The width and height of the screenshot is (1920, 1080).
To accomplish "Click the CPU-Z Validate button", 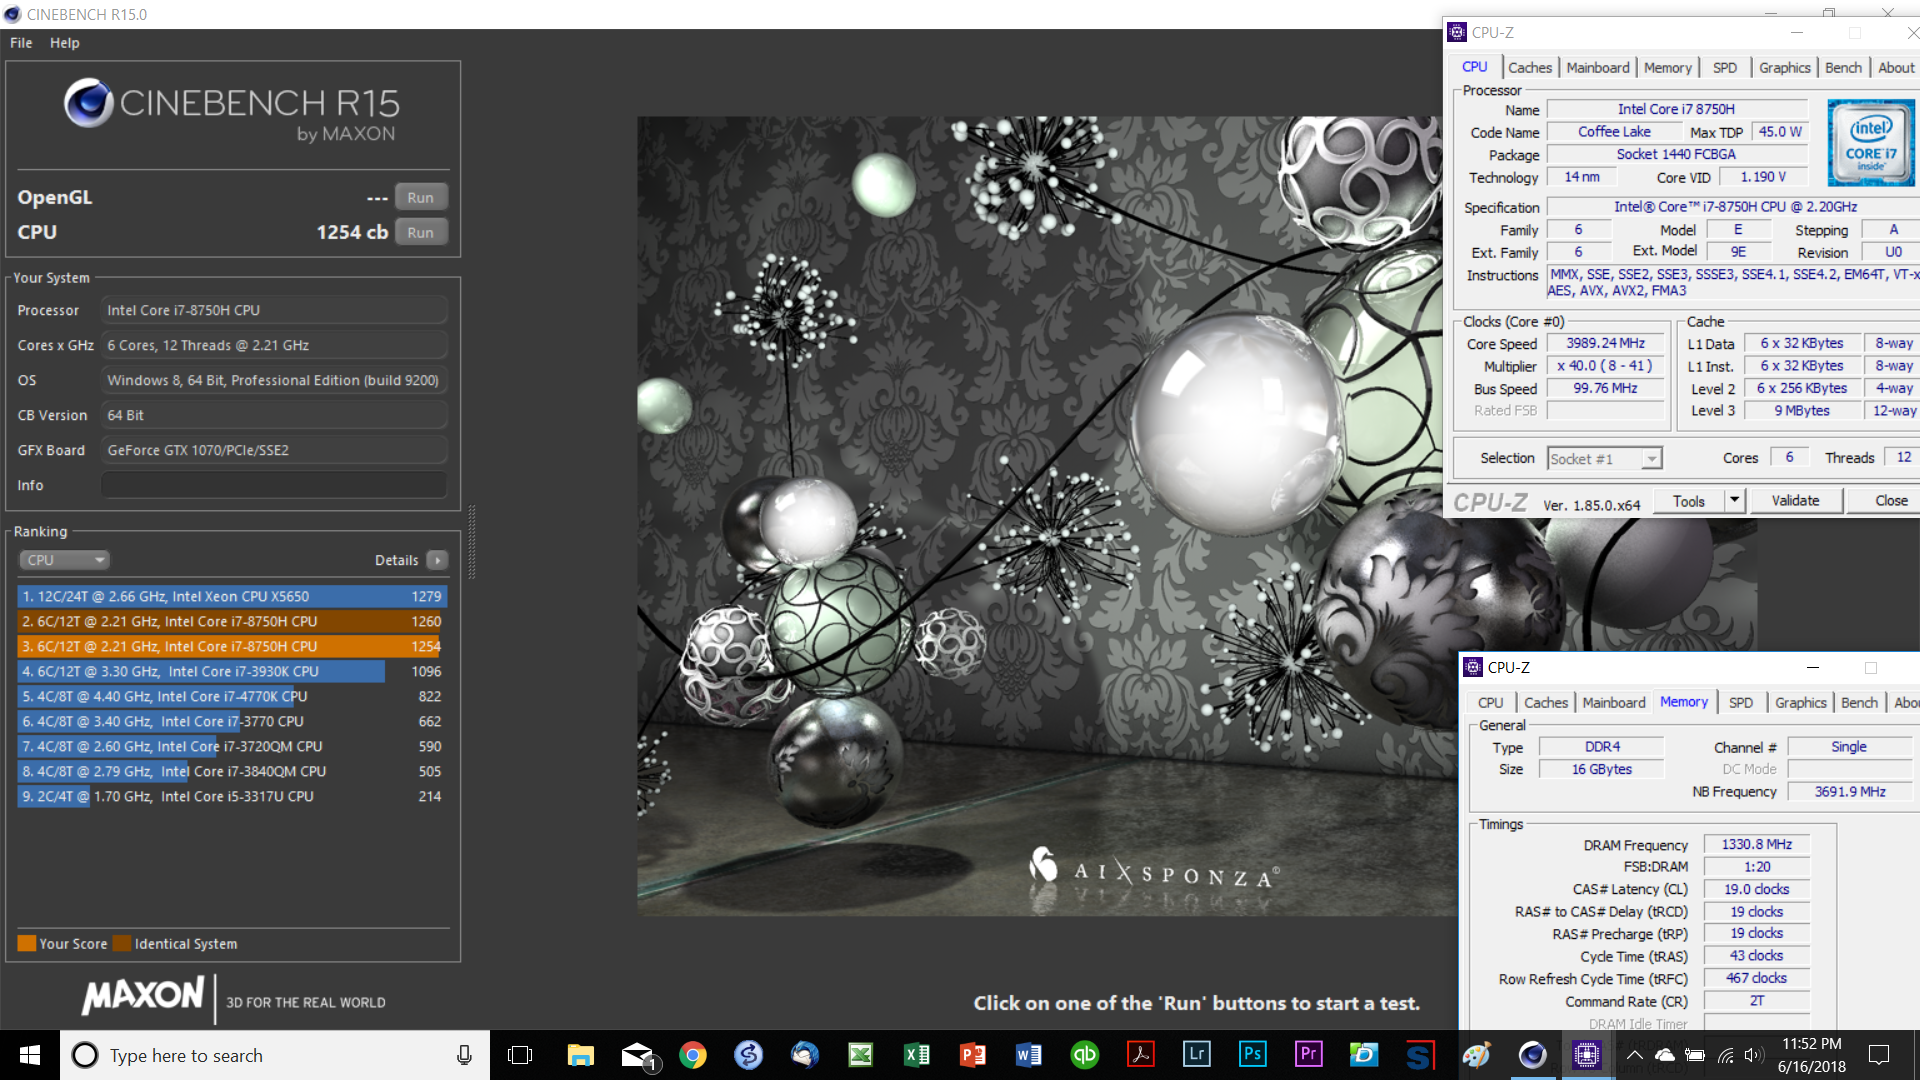I will click(1795, 501).
